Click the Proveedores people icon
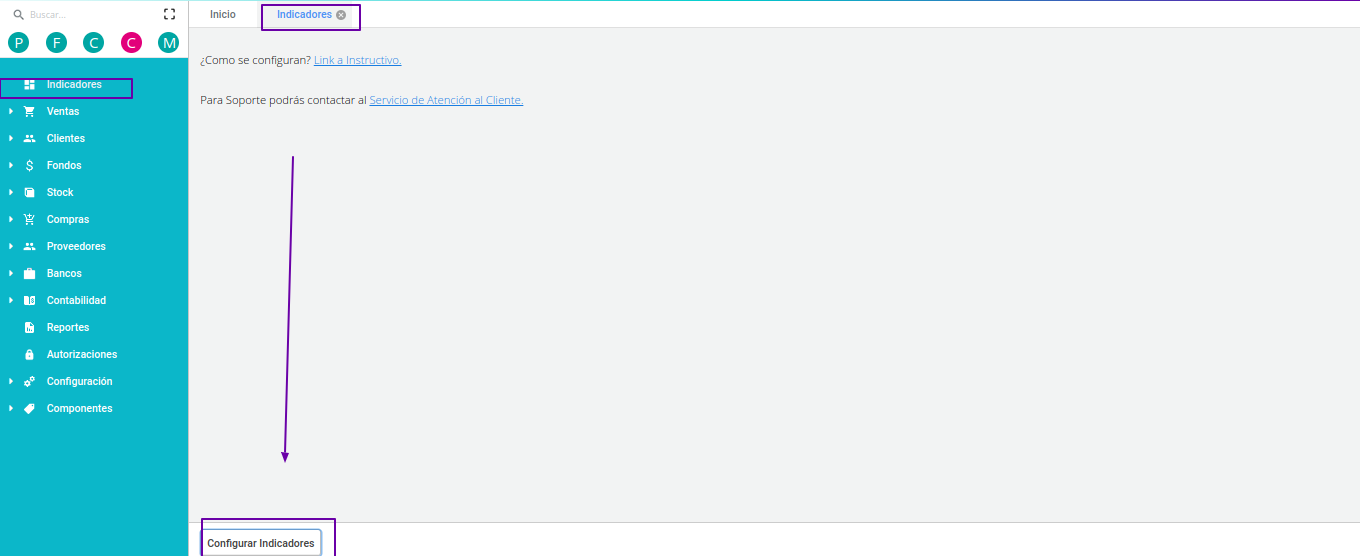This screenshot has width=1360, height=556. click(x=29, y=247)
